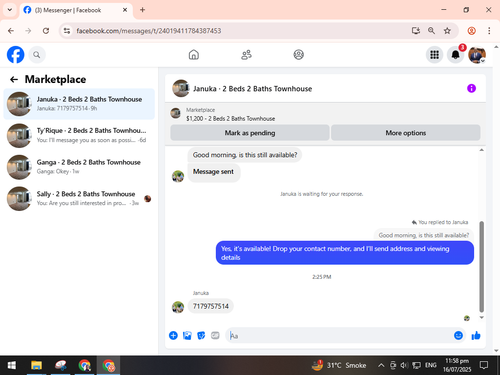The height and width of the screenshot is (375, 500).
Task: Click the install app icon in address bar
Action: [x=416, y=31]
